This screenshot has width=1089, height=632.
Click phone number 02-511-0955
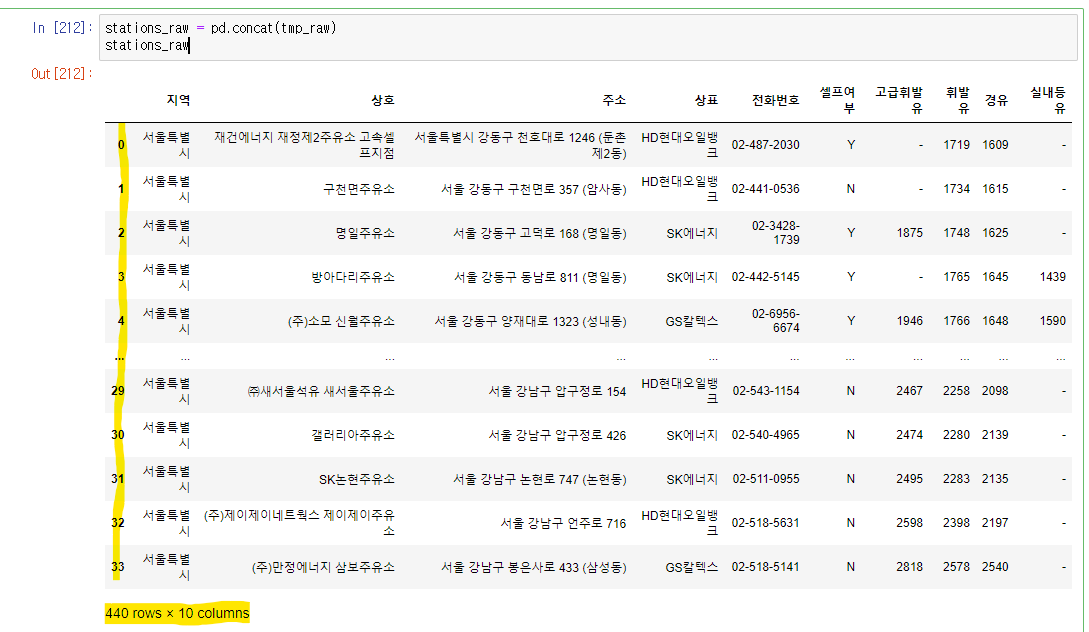coord(766,479)
